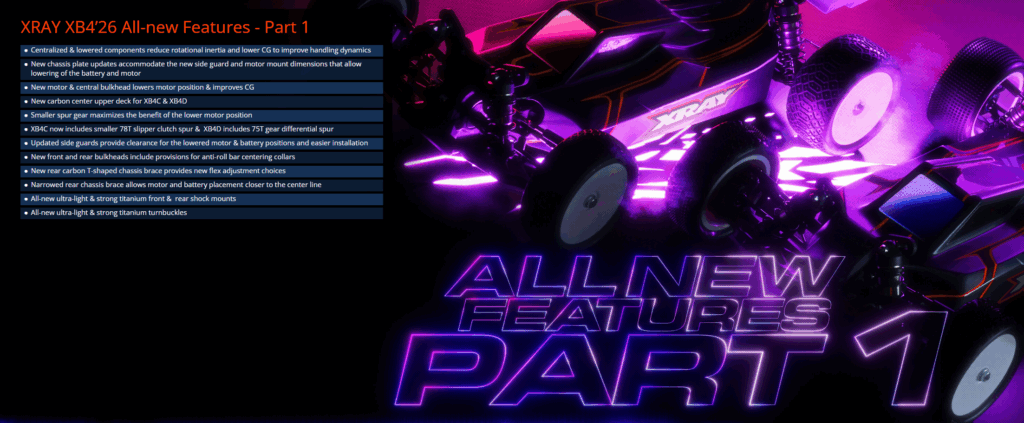Click the 78T slipper clutch spur item
Viewport: 1024px width, 423px height.
[x=201, y=129]
